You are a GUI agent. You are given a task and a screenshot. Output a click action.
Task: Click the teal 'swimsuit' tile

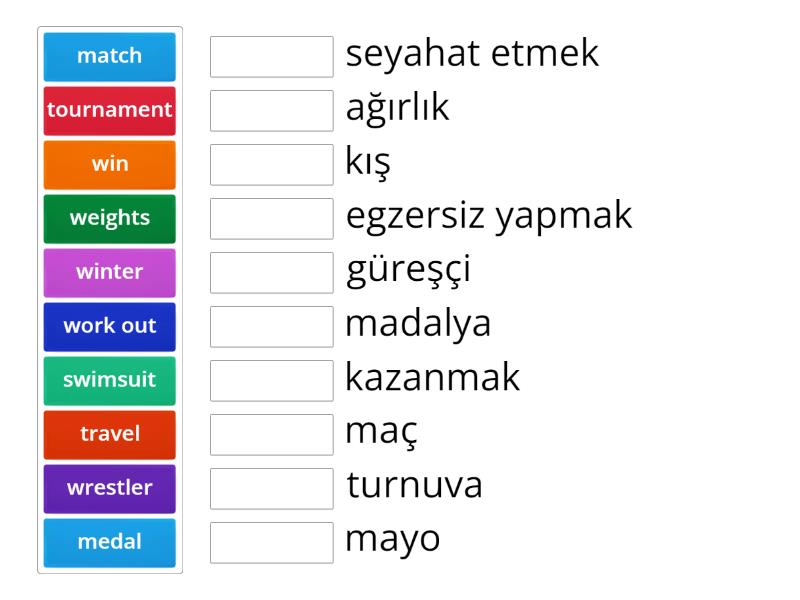tap(110, 380)
